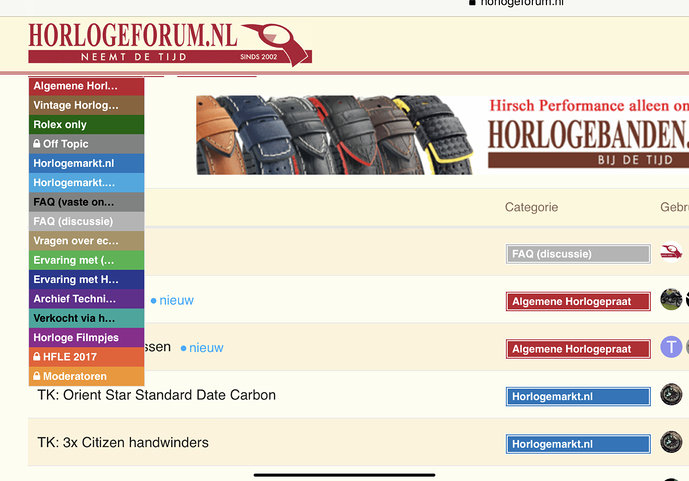Select Ervaring met (... green category

click(86, 260)
